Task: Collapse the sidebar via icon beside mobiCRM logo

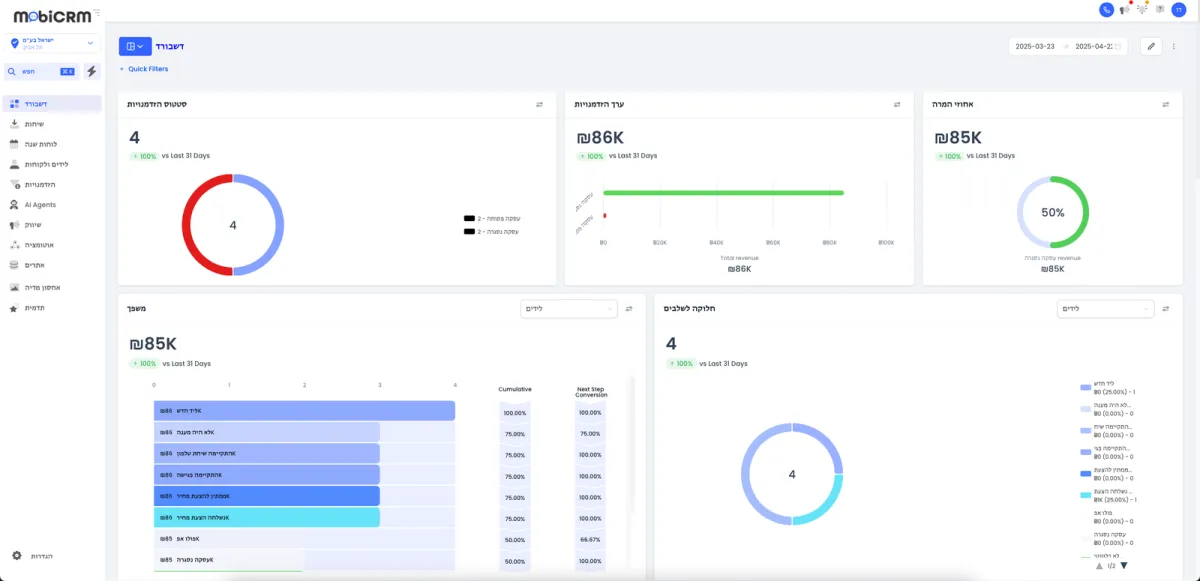Action: (96, 14)
